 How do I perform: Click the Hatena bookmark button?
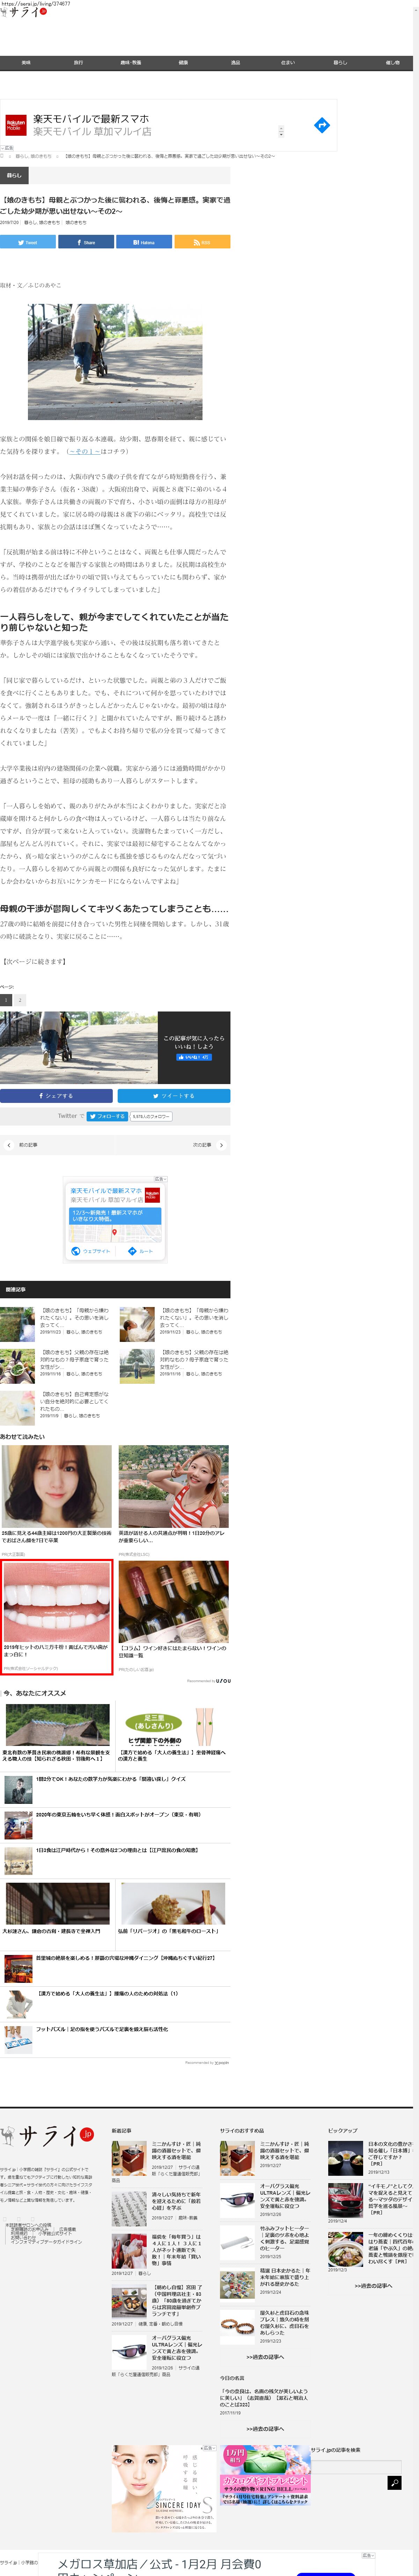coord(144,242)
